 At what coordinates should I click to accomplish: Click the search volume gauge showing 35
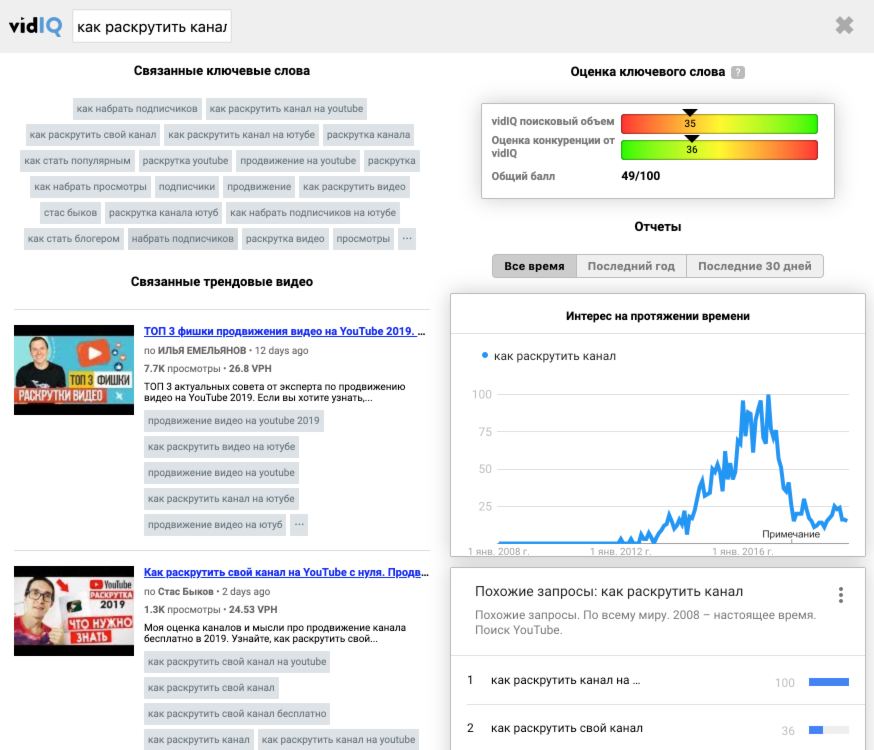click(x=719, y=123)
